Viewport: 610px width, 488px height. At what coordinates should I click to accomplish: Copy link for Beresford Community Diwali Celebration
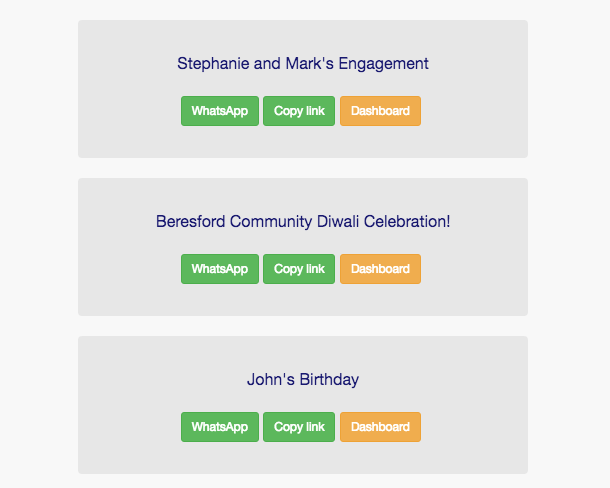point(299,269)
